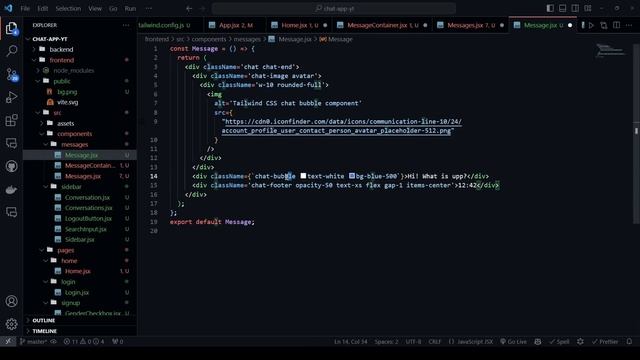
Task: Click the Split Editor Right icon
Action: [x=616, y=25]
